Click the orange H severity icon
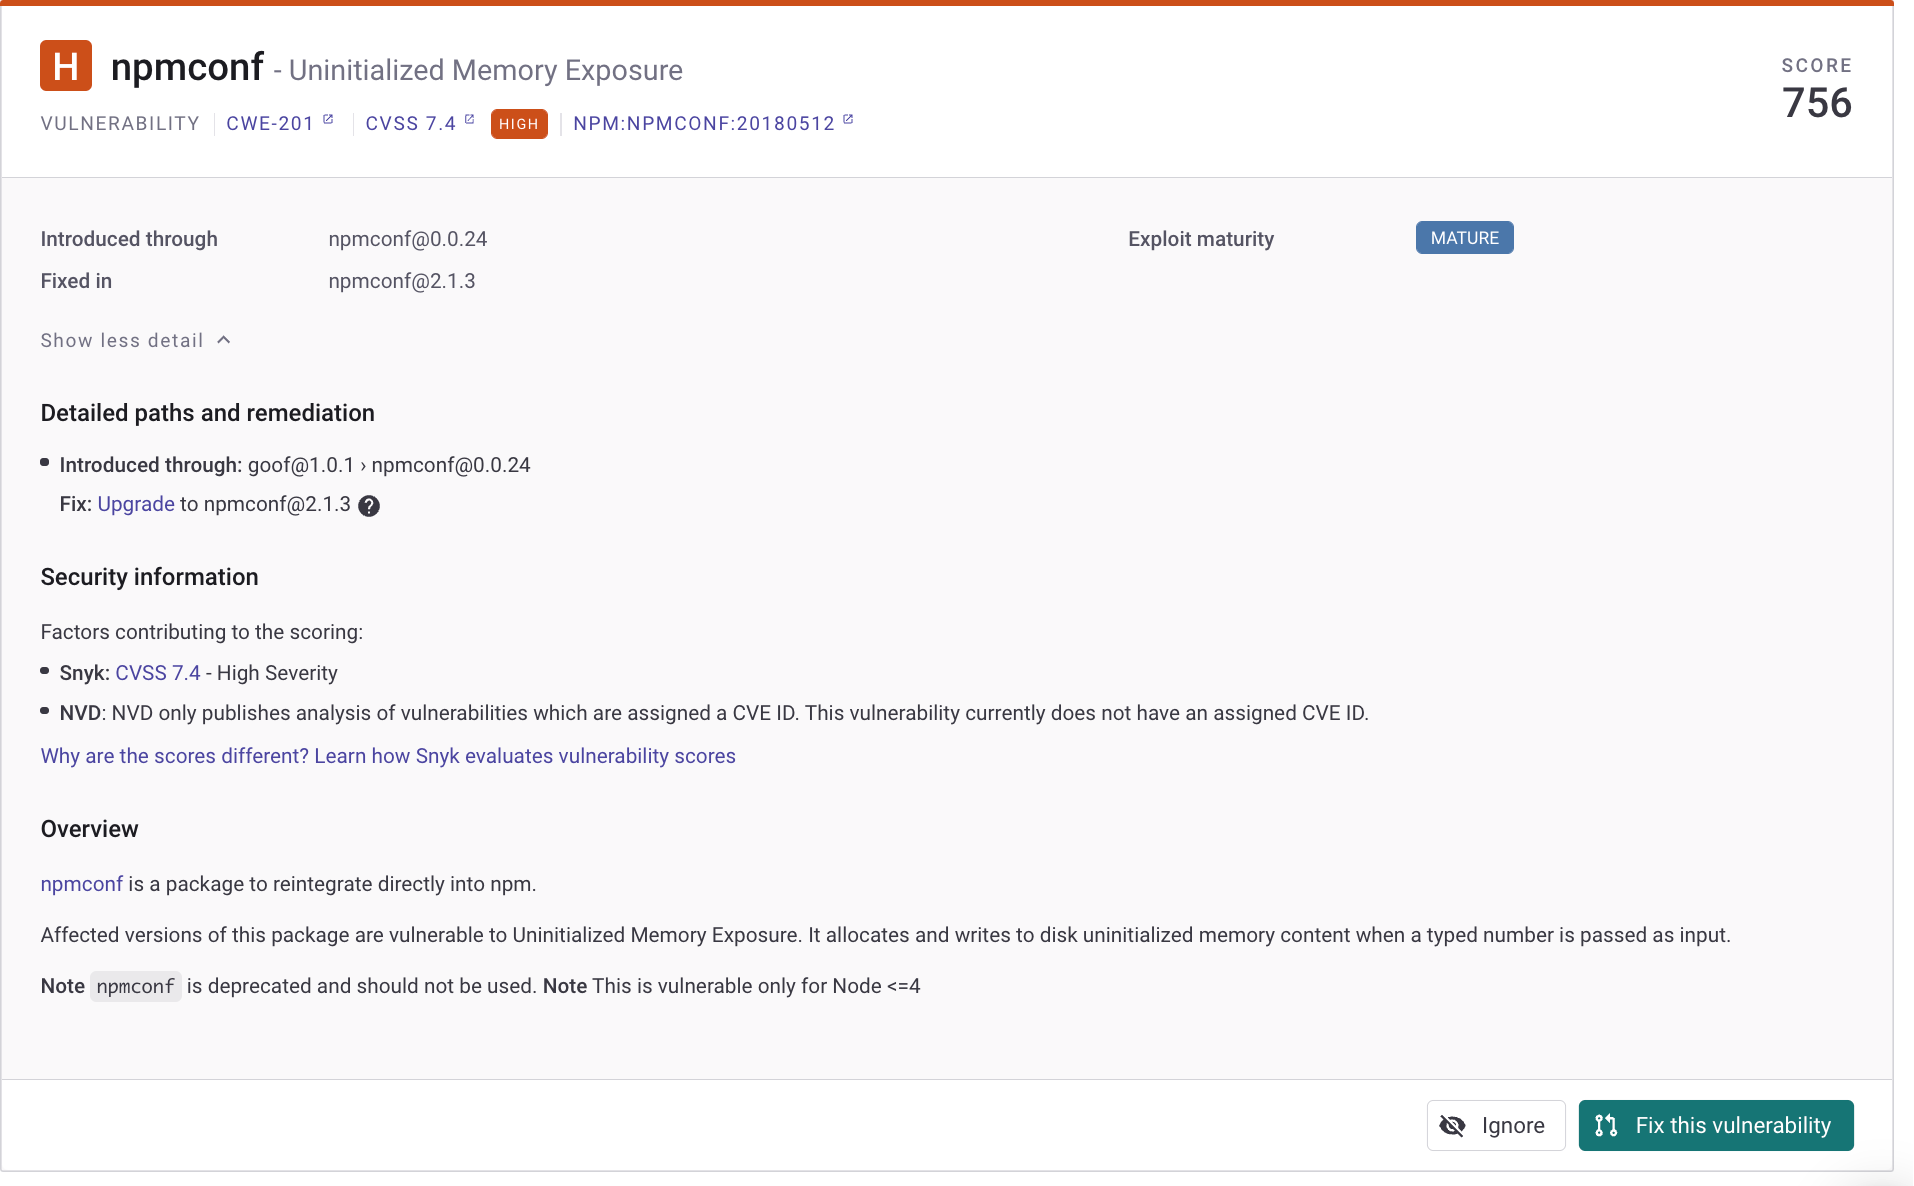Image resolution: width=1914 pixels, height=1186 pixels. tap(66, 66)
